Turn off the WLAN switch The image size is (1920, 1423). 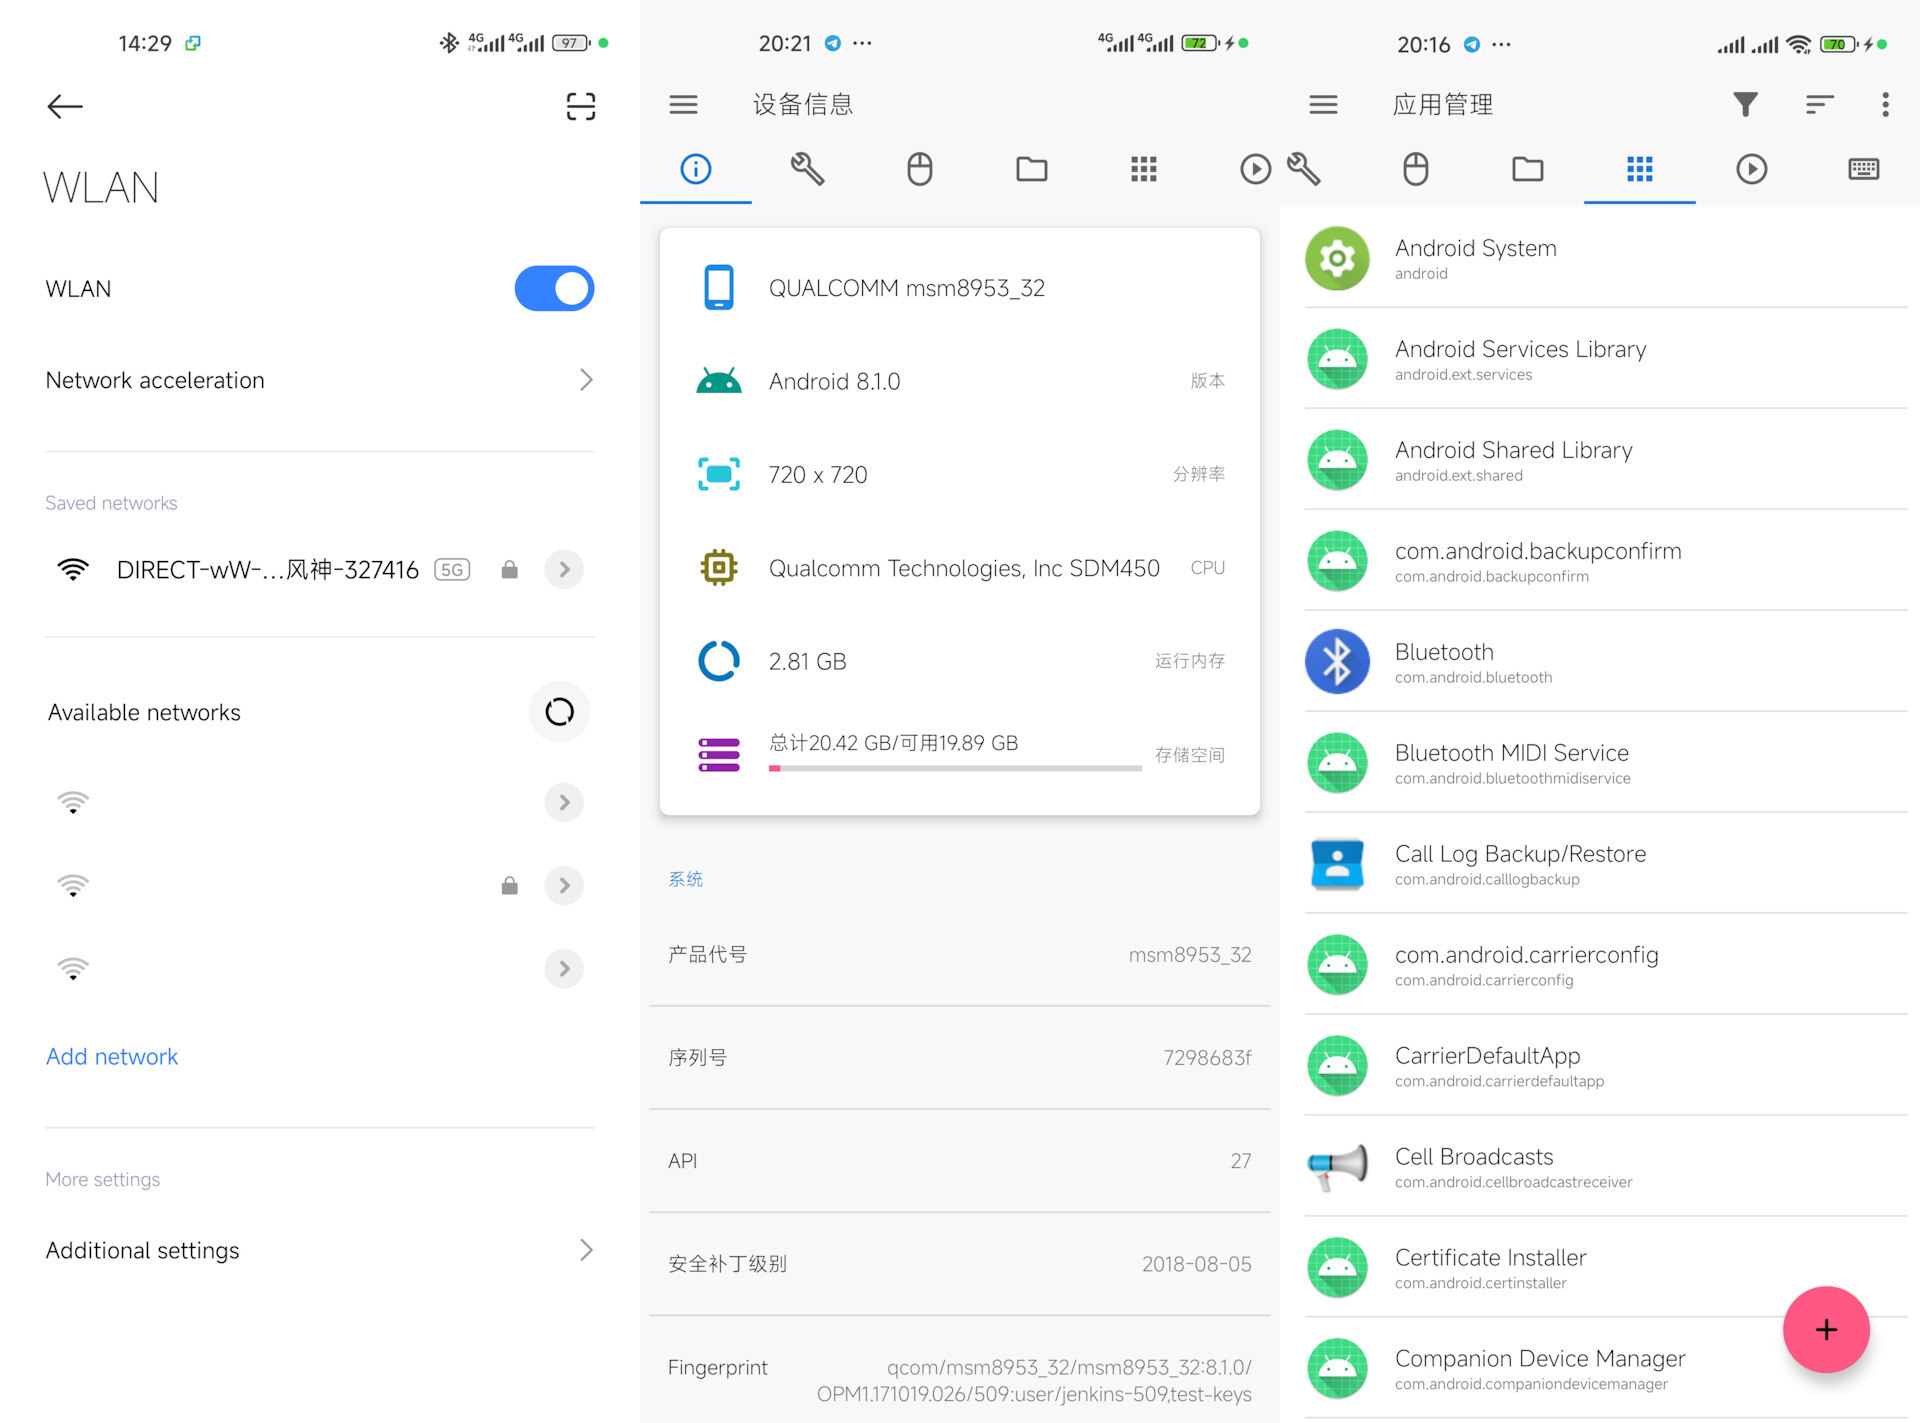pos(554,289)
